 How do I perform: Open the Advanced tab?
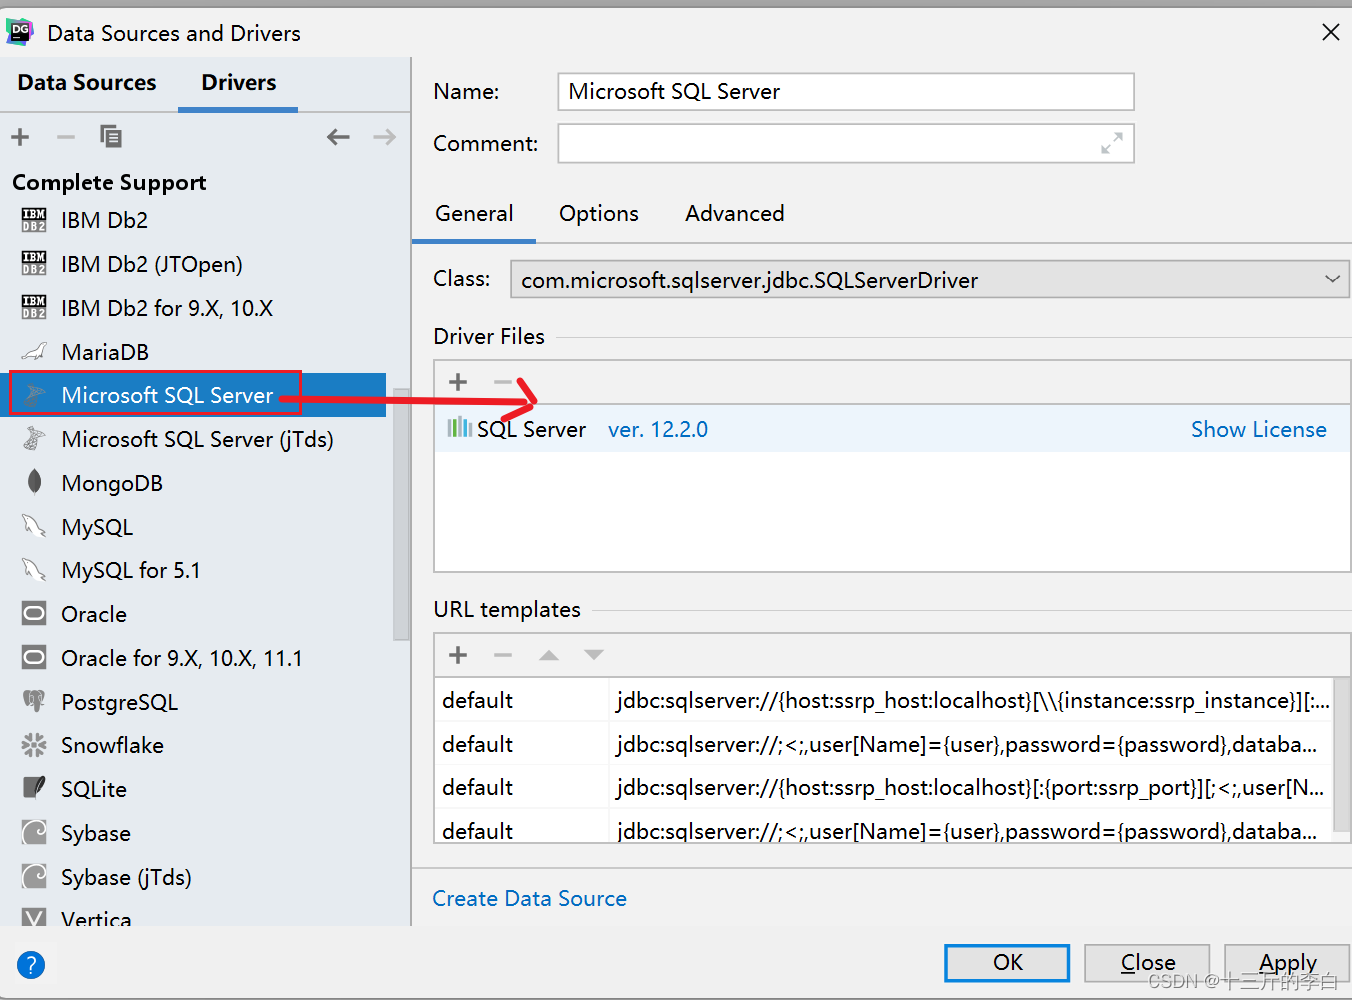[735, 214]
